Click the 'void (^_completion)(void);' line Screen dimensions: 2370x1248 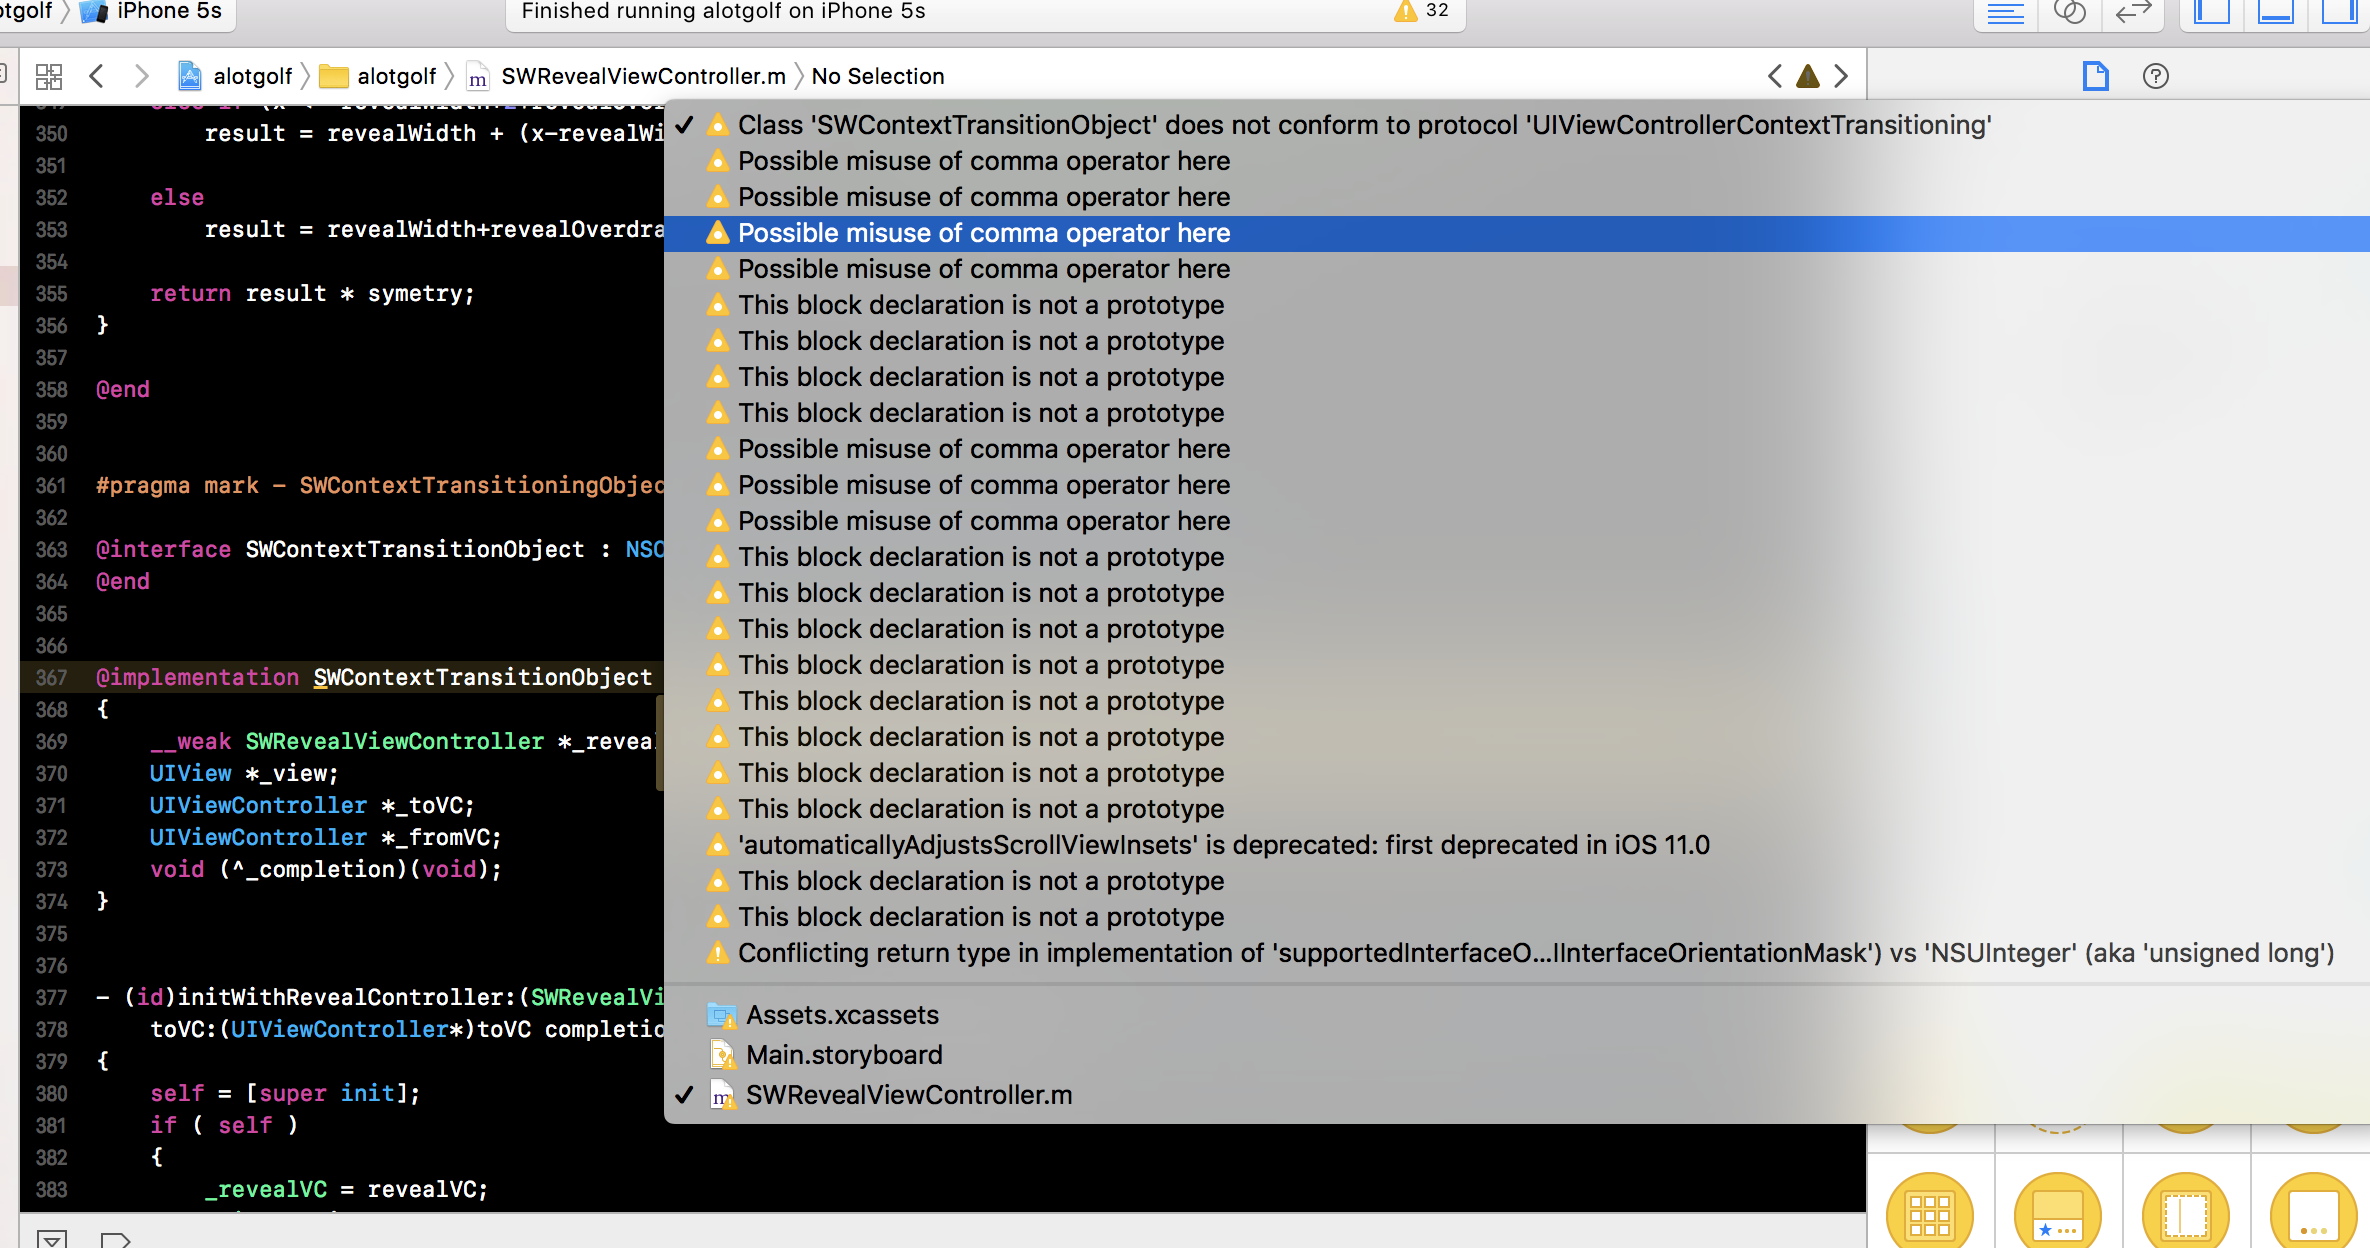pyautogui.click(x=326, y=869)
